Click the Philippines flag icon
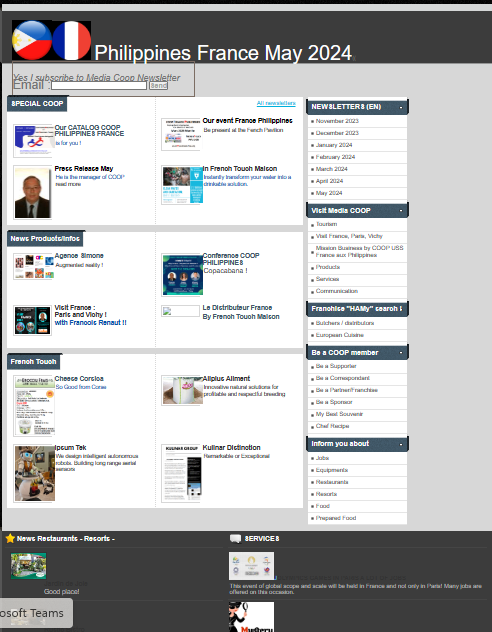 (32, 40)
